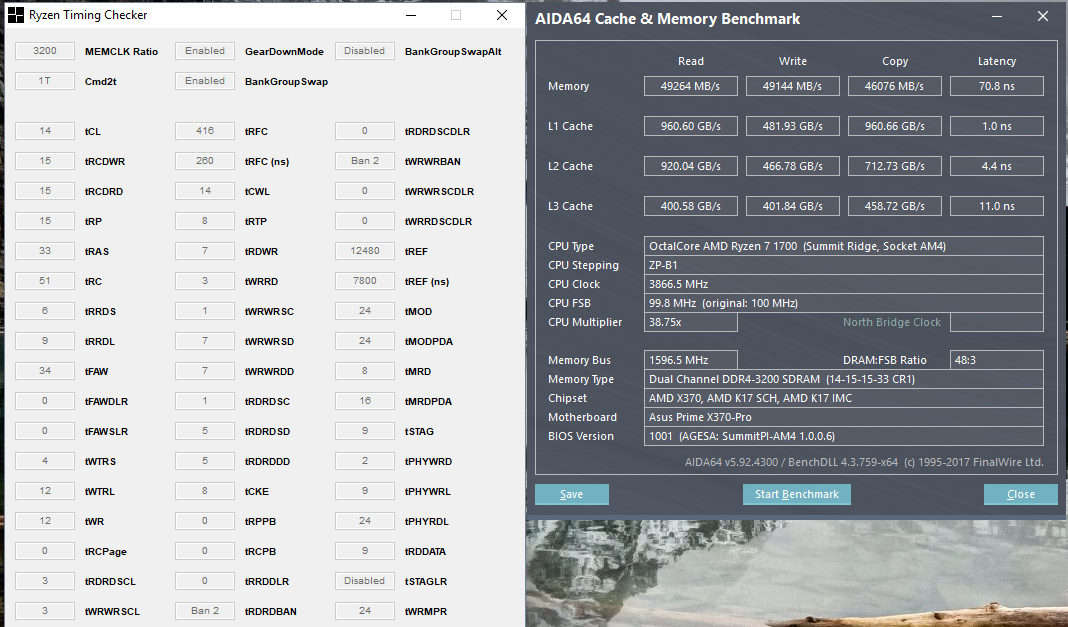Click the Memory Bus value 1596.5 MHz
This screenshot has height=627, width=1068.
691,360
